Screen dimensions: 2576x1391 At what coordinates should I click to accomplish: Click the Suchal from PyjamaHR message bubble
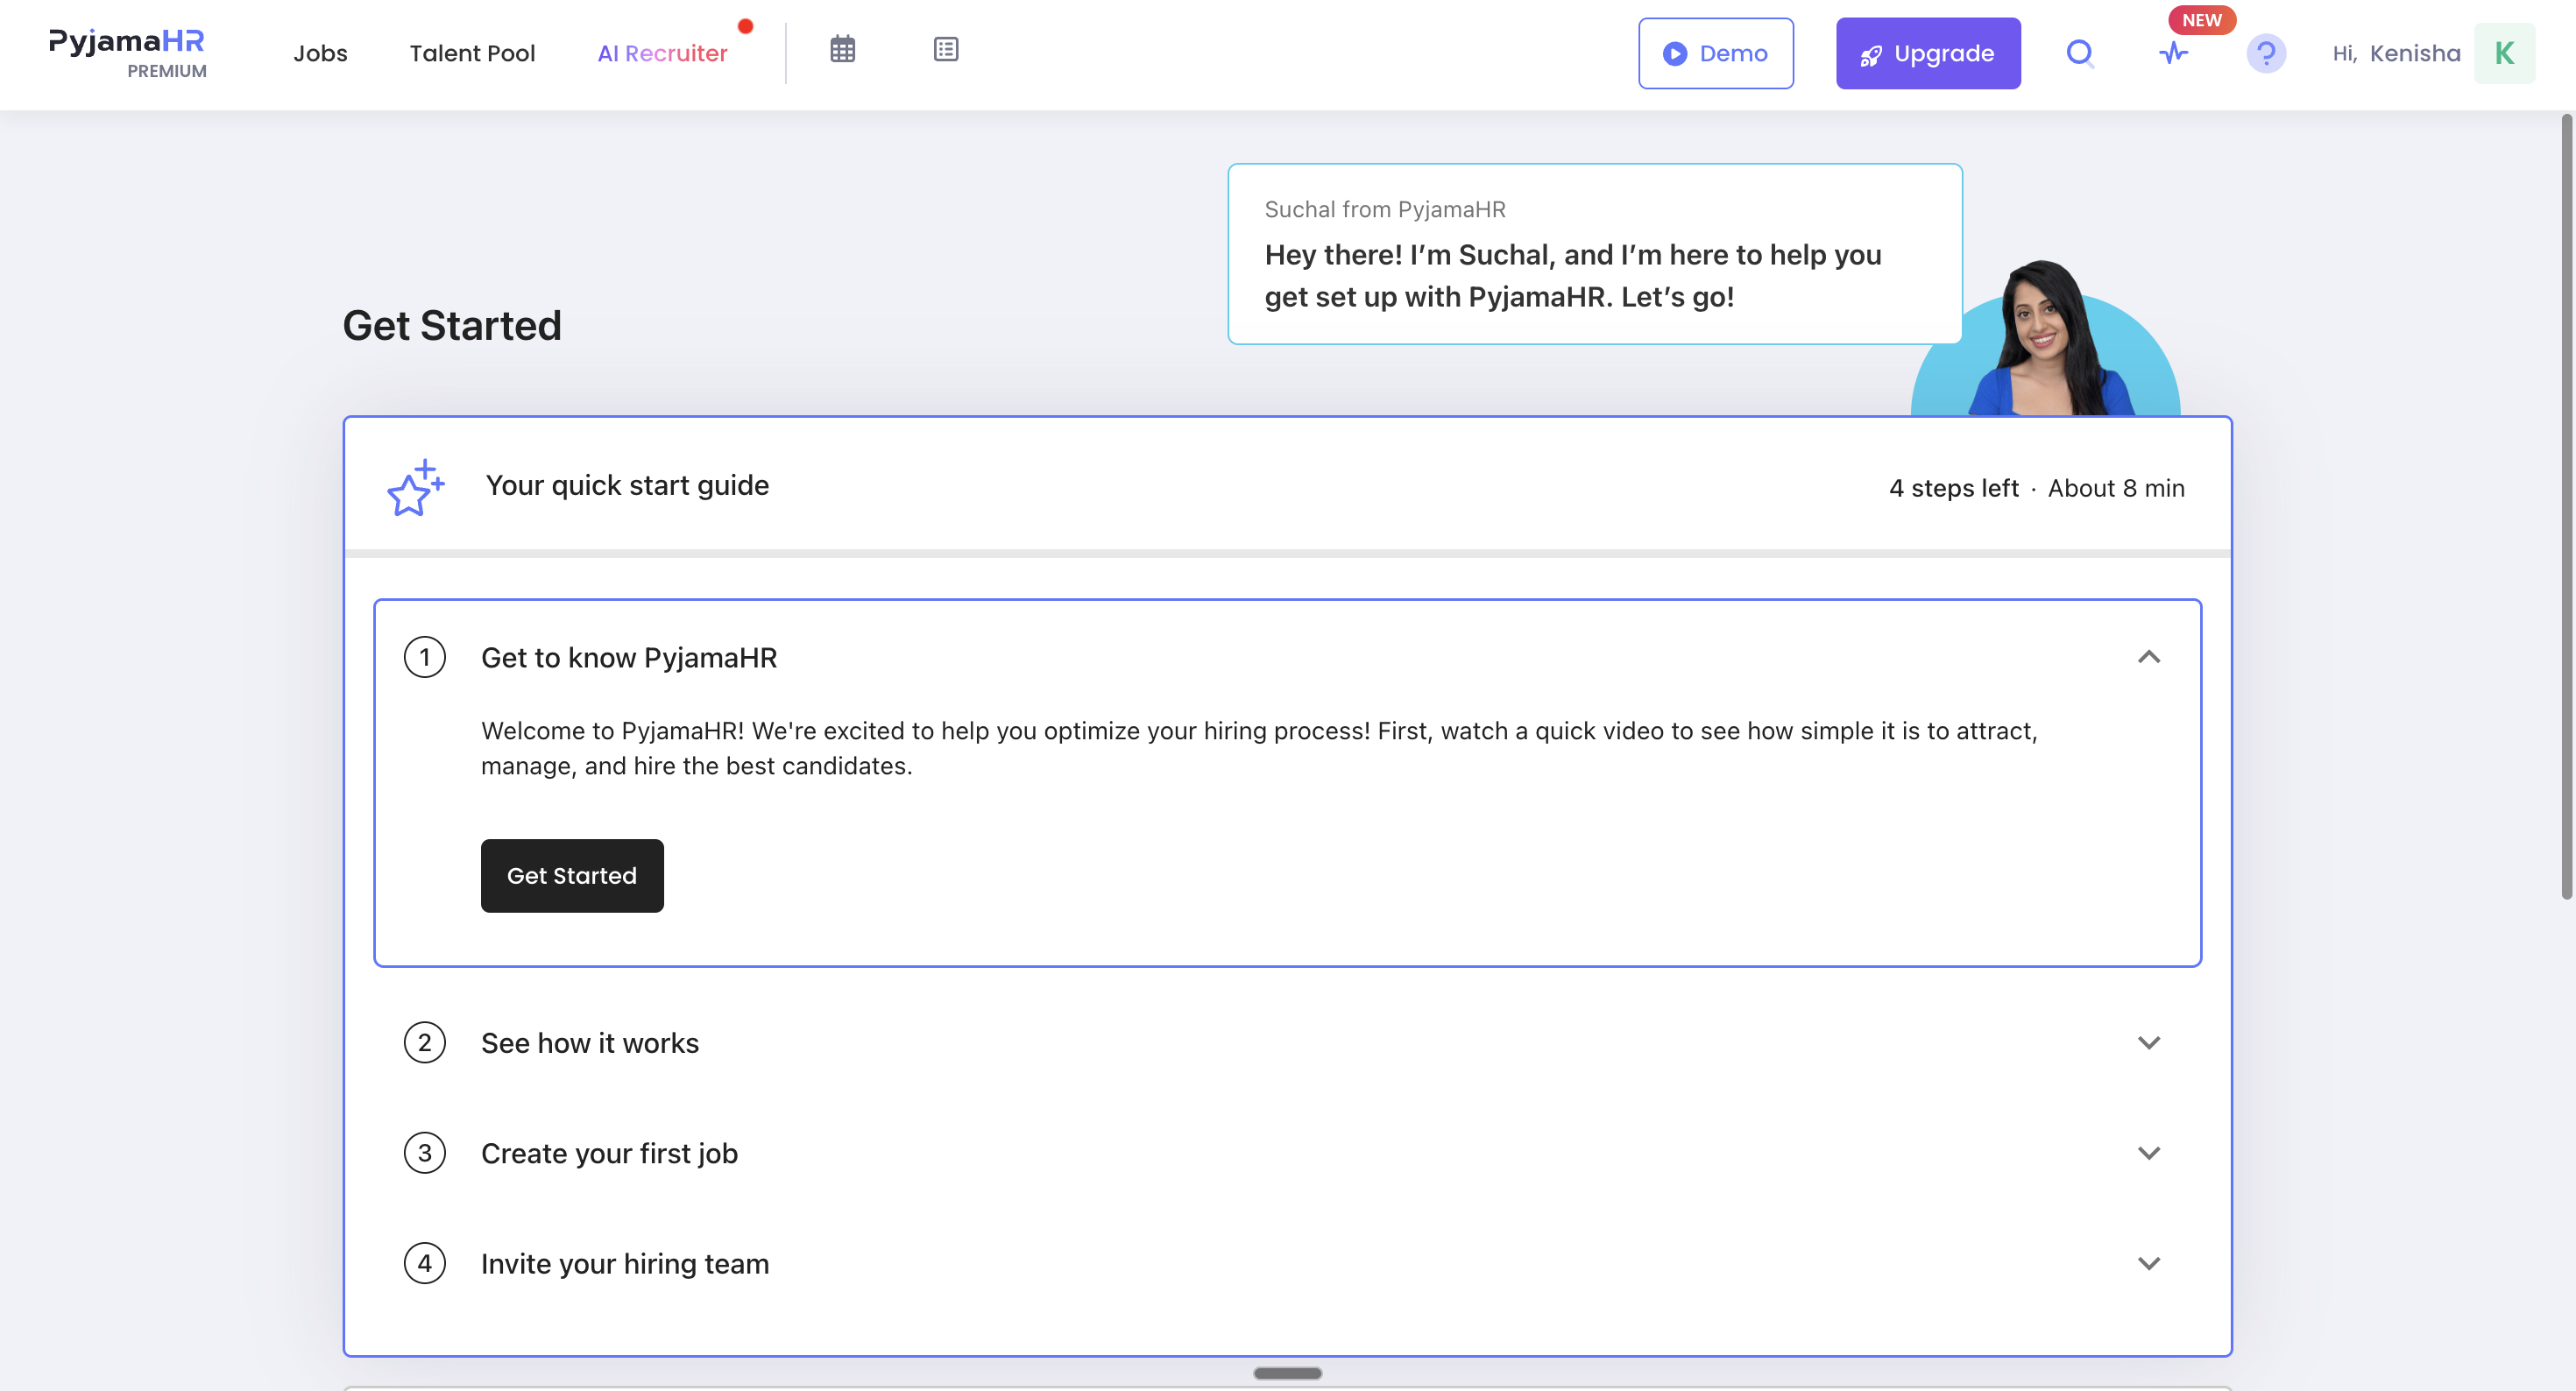(1594, 254)
